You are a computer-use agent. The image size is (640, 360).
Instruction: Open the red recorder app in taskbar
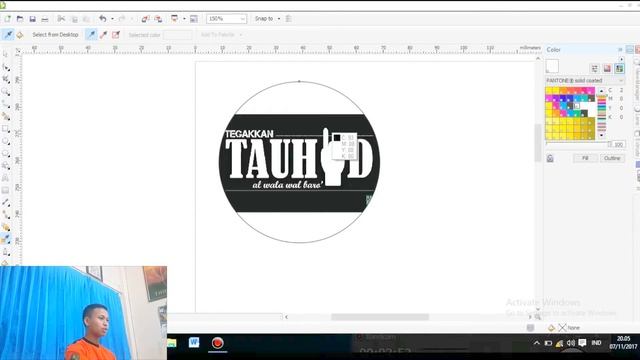tap(218, 342)
